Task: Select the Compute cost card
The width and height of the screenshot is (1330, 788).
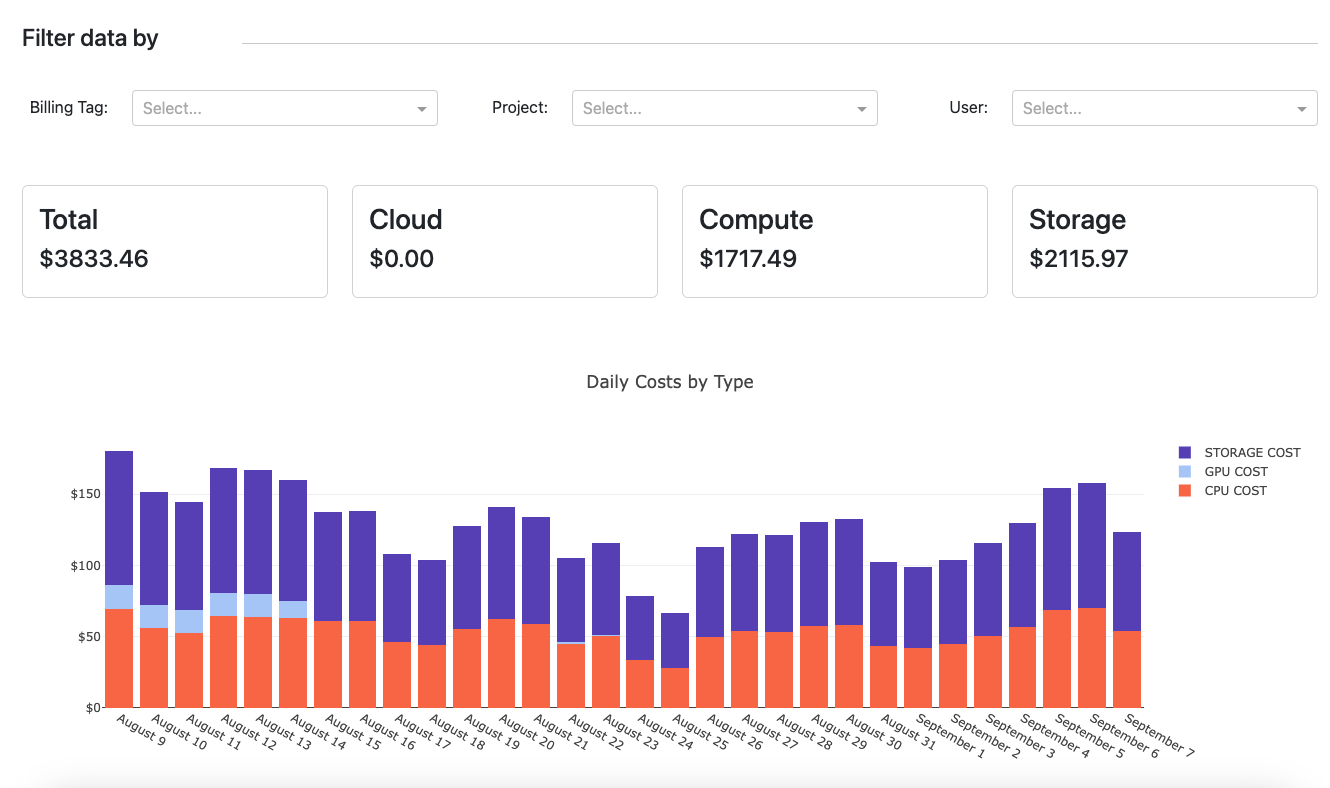Action: [x=835, y=241]
